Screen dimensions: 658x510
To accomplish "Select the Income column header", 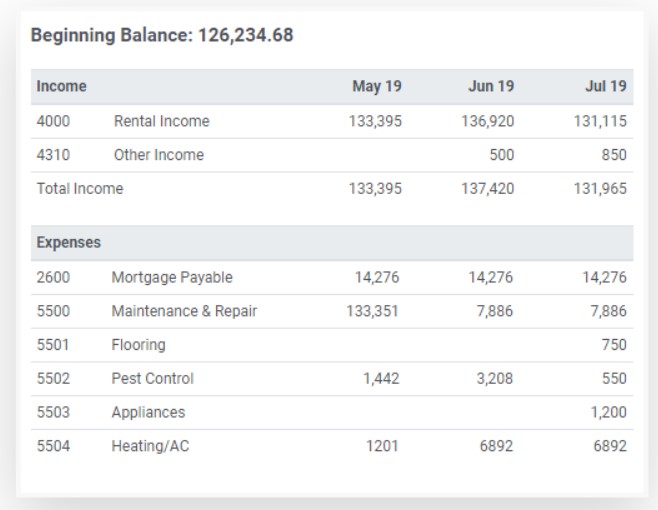I will point(62,86).
